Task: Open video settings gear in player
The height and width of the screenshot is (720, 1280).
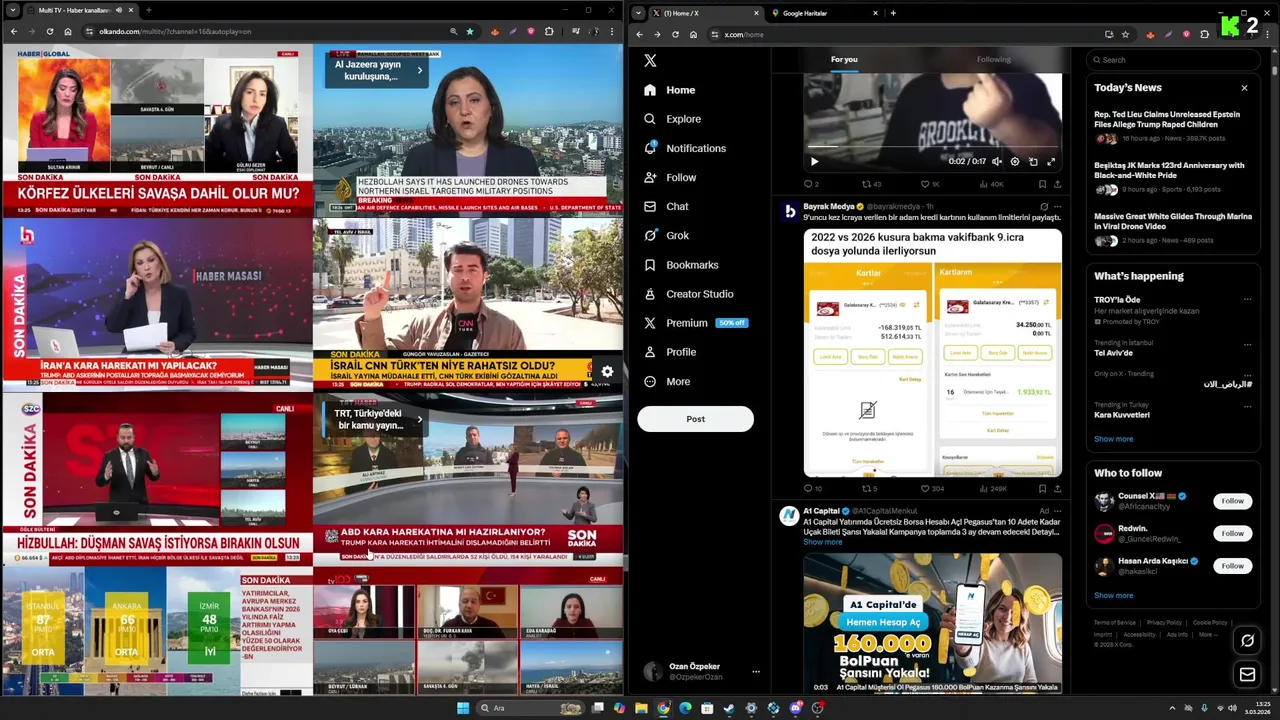Action: [x=1015, y=161]
